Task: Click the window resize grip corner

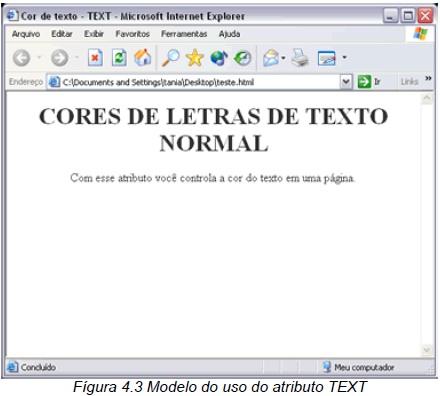Action: tap(431, 369)
